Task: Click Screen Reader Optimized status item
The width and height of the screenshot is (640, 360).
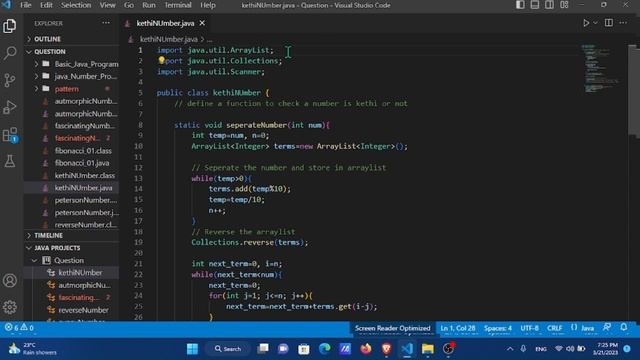Action: tap(392, 328)
